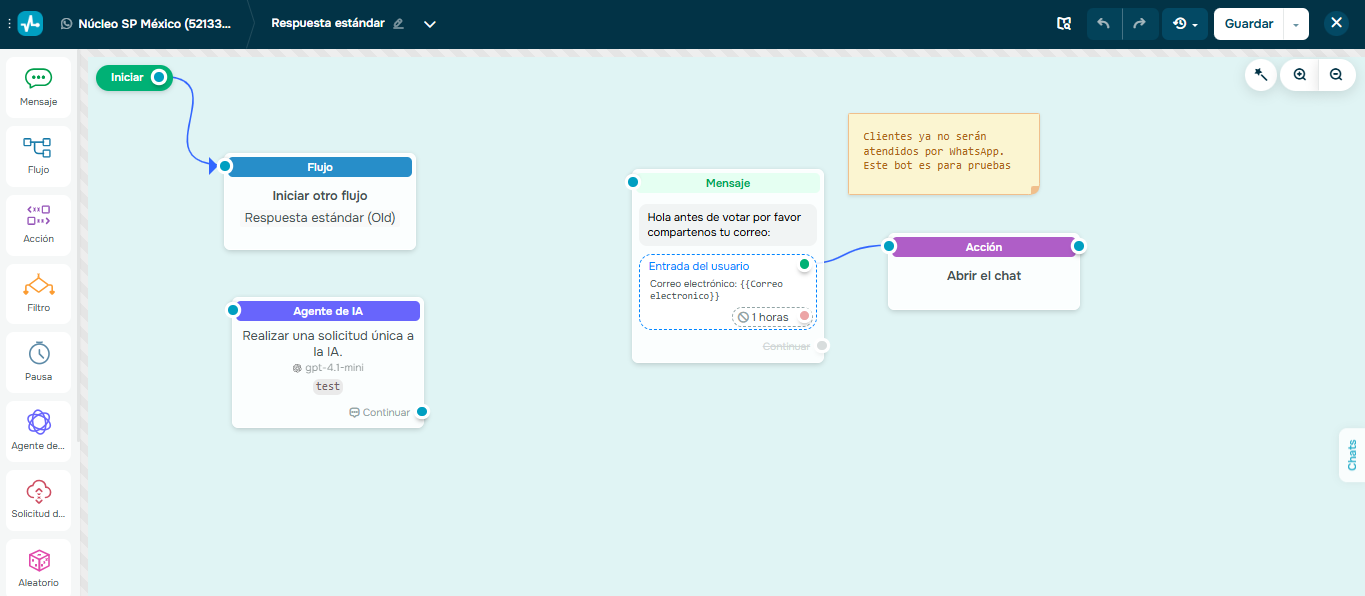Click the Agente de IA input connector
Screen dimensions: 1365x596
click(233, 310)
